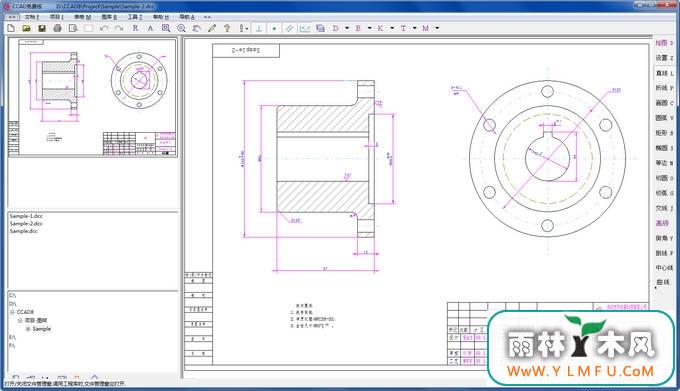Open the 项目 menu
The height and width of the screenshot is (391, 680).
(x=56, y=17)
